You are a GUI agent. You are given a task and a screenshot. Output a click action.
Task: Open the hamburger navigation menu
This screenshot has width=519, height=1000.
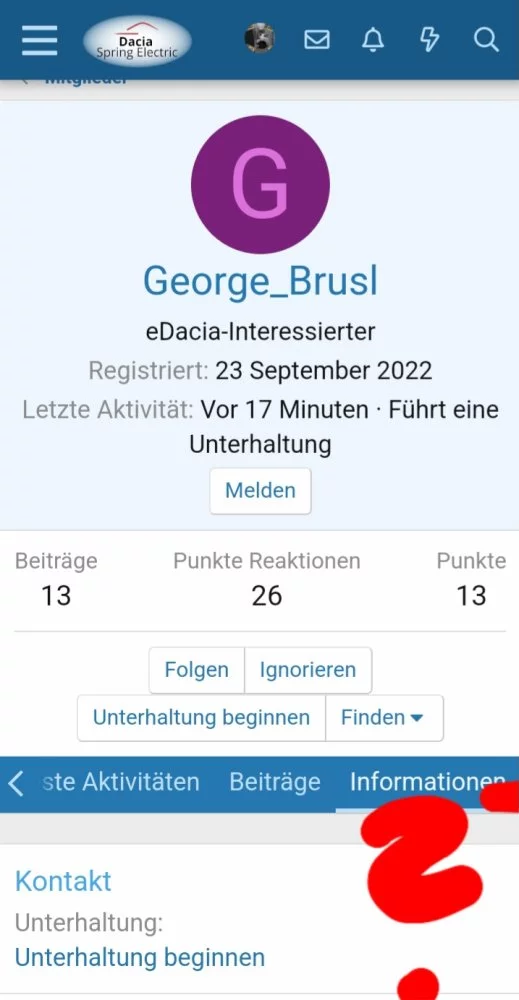[x=40, y=41]
